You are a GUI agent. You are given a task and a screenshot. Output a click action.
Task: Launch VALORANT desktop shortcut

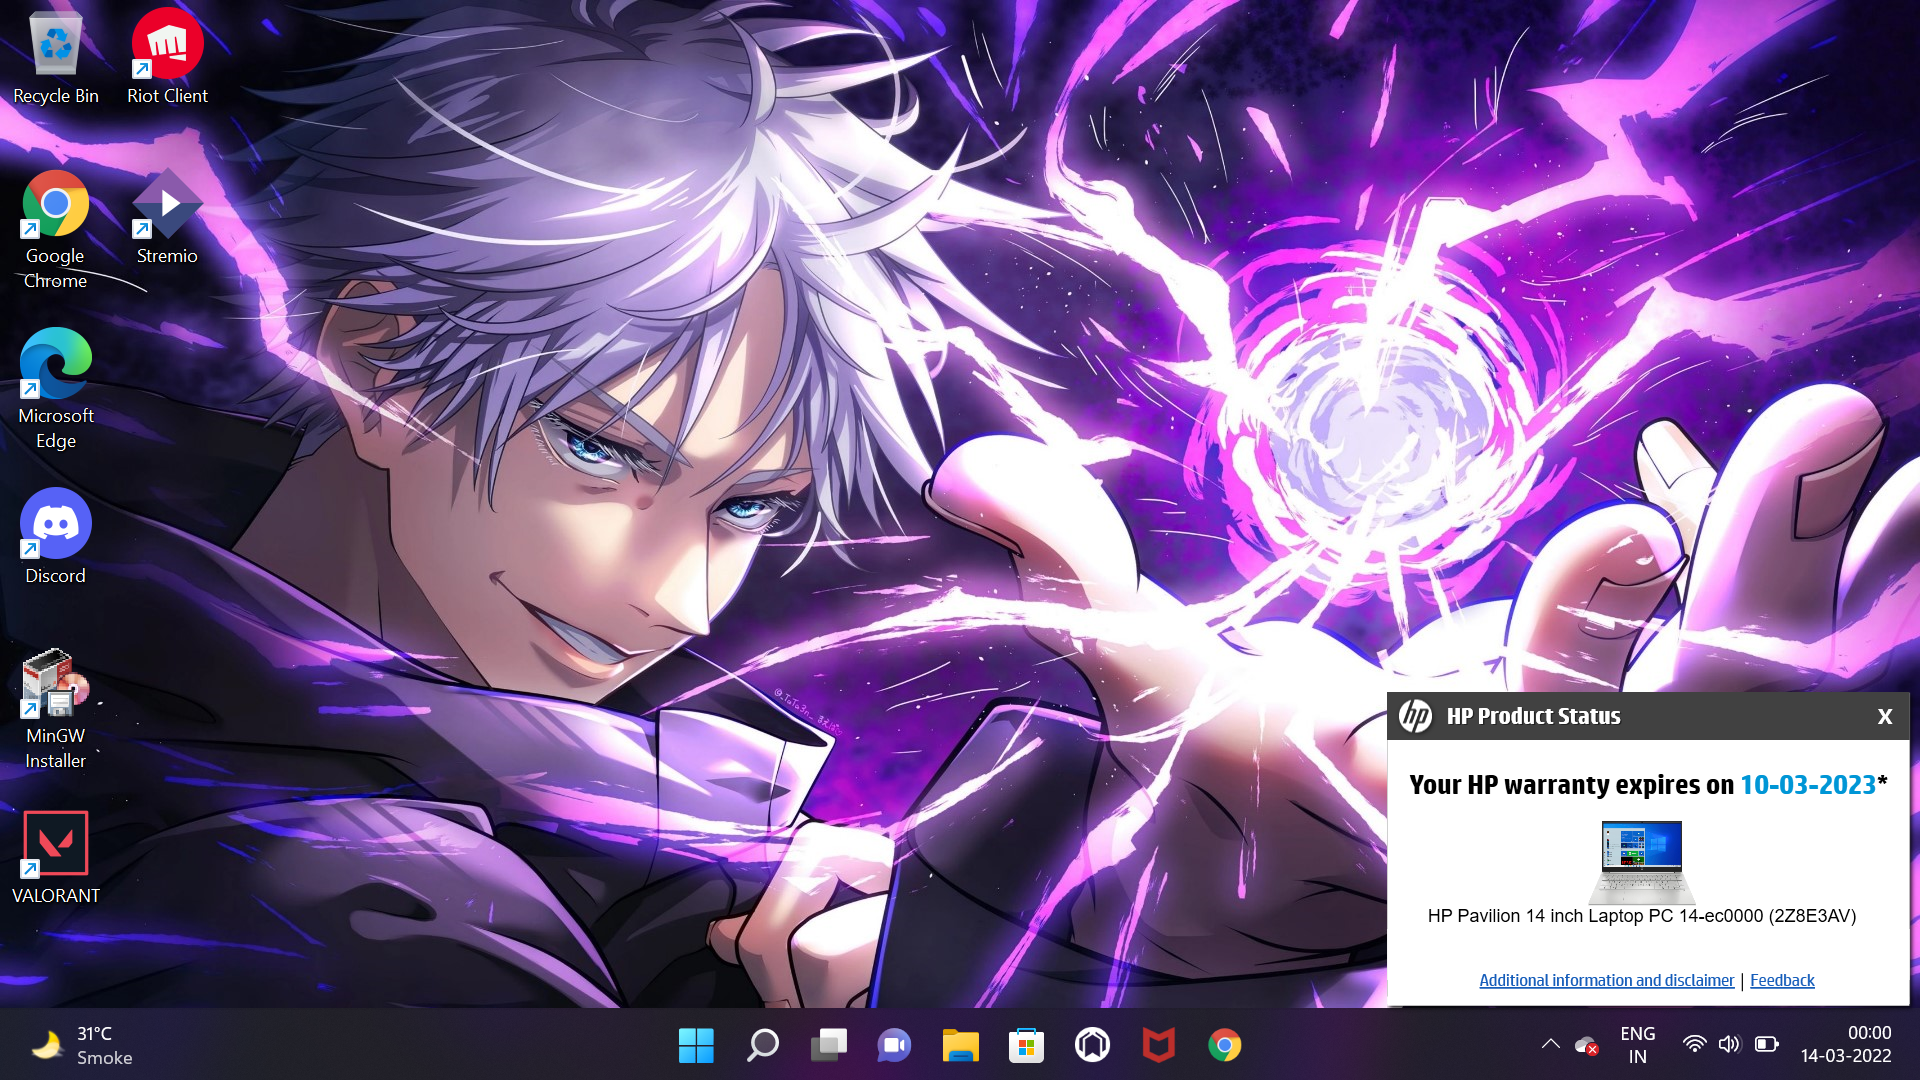tap(56, 855)
